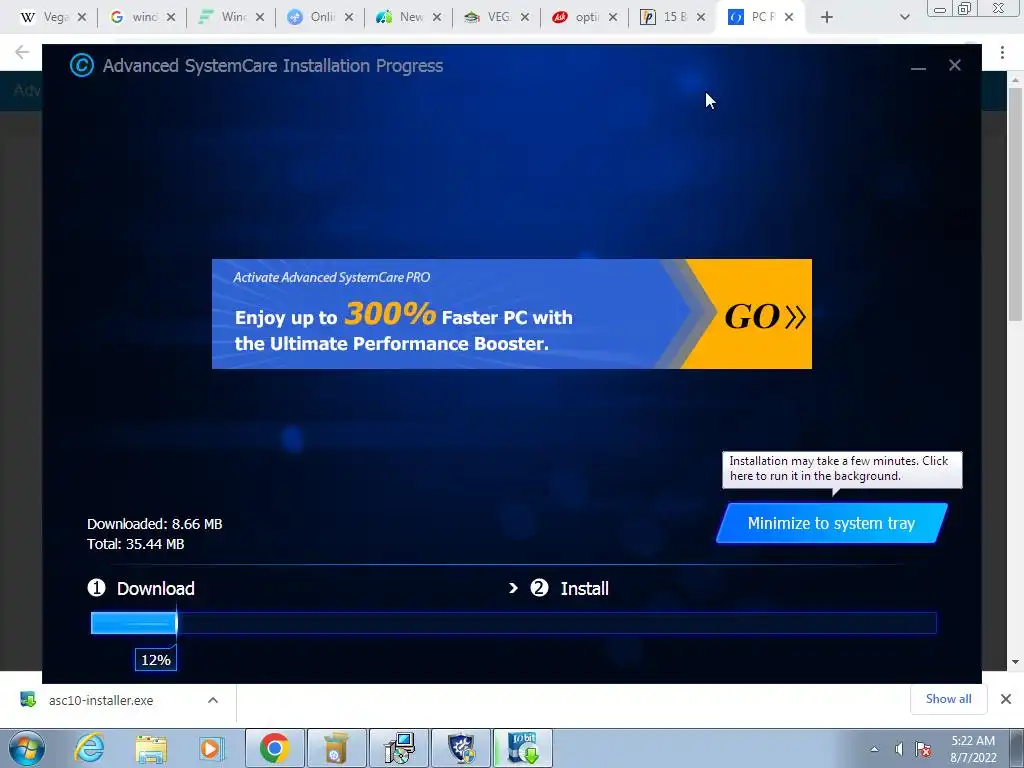Close the Google search tab
The height and width of the screenshot is (768, 1024).
[x=170, y=17]
